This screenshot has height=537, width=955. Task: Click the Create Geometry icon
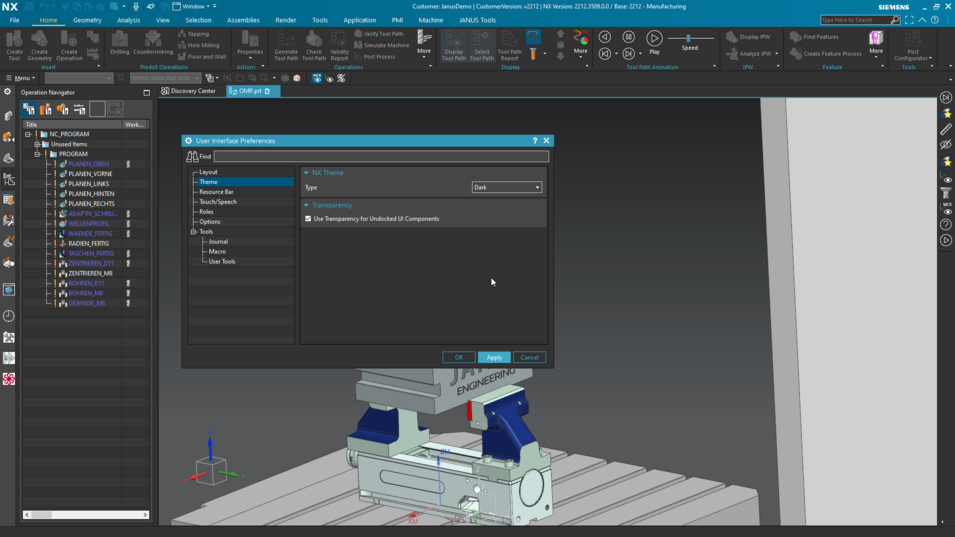(39, 46)
